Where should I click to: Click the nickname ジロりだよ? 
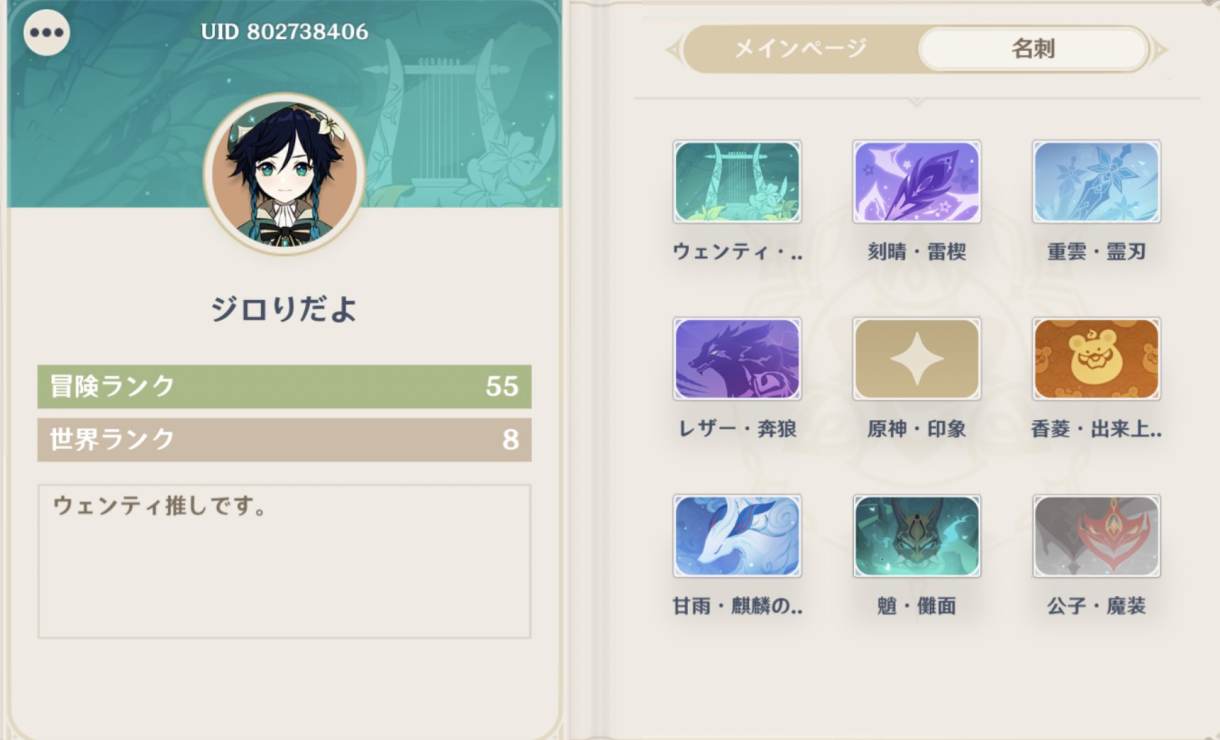coord(284,309)
